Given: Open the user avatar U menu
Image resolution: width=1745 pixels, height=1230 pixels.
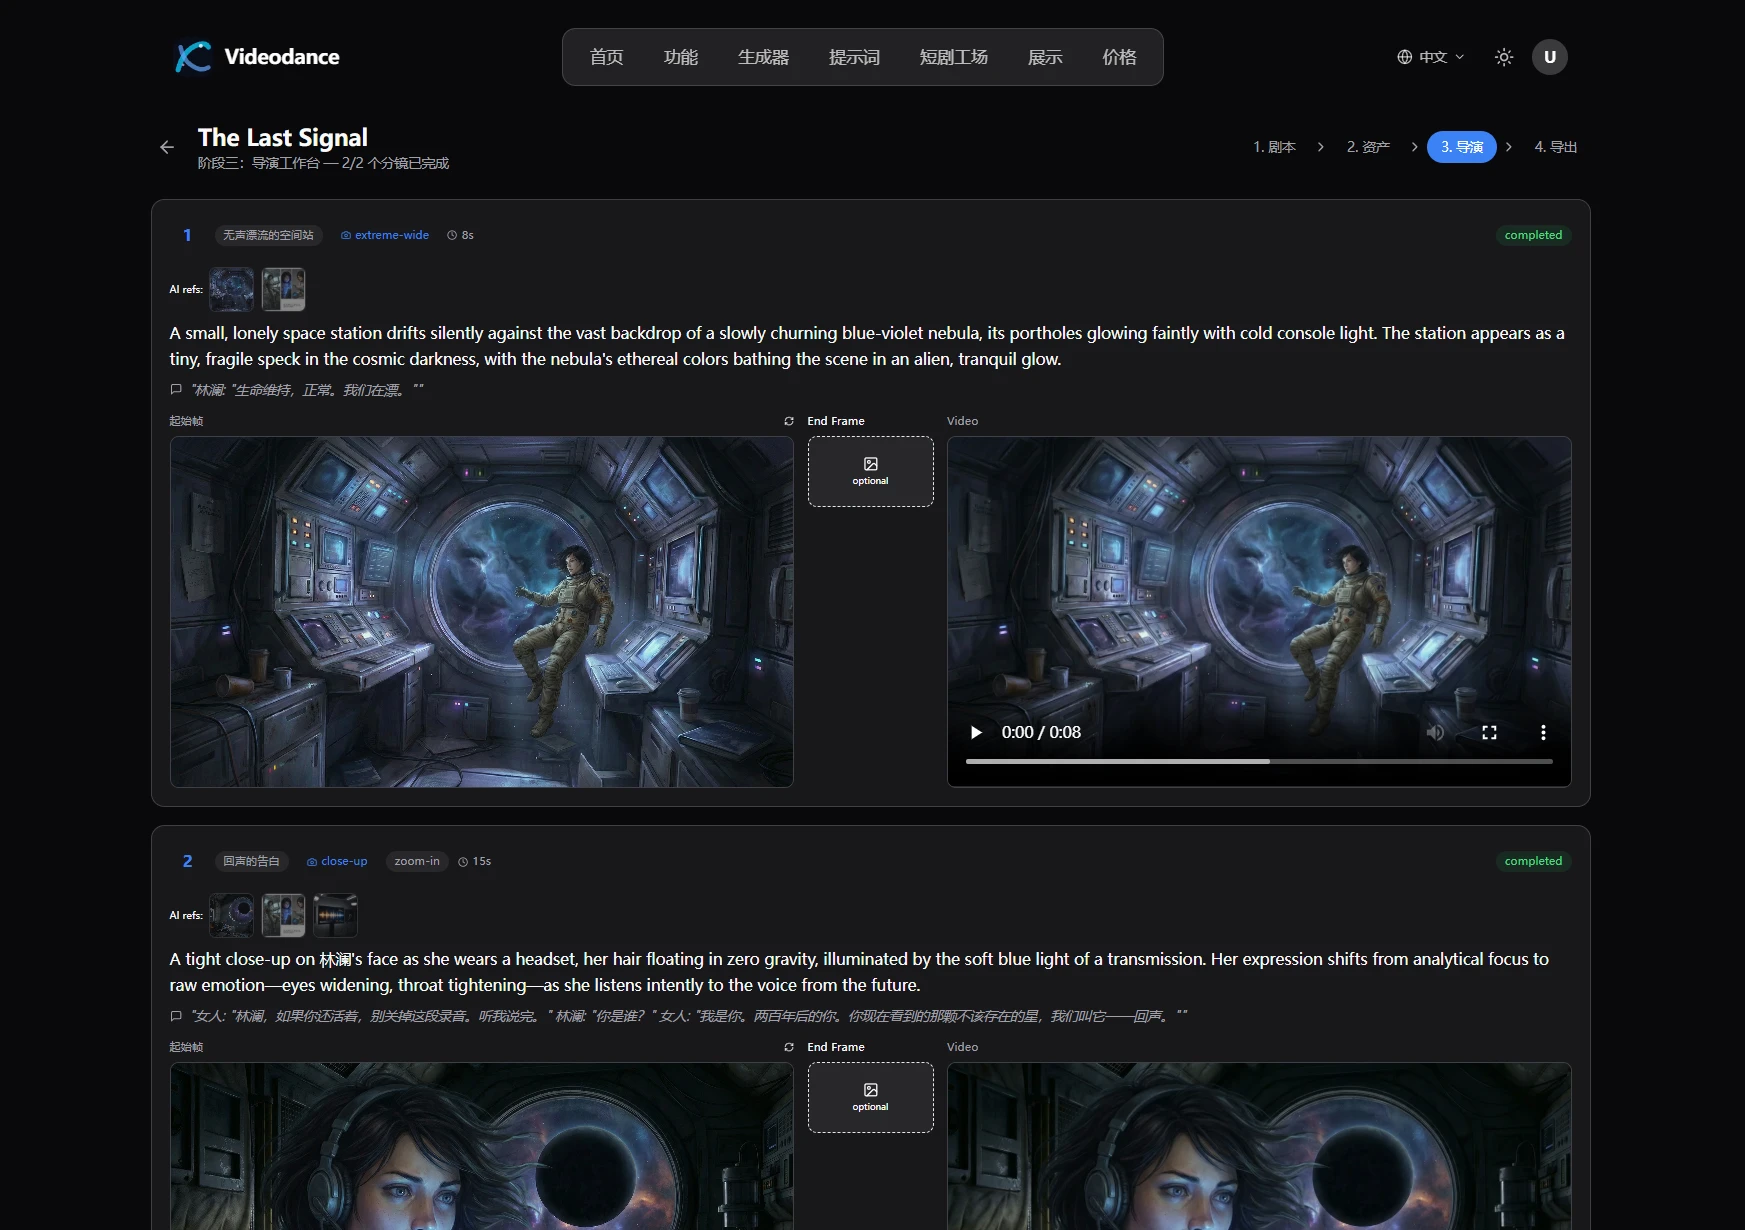Looking at the screenshot, I should (x=1549, y=57).
